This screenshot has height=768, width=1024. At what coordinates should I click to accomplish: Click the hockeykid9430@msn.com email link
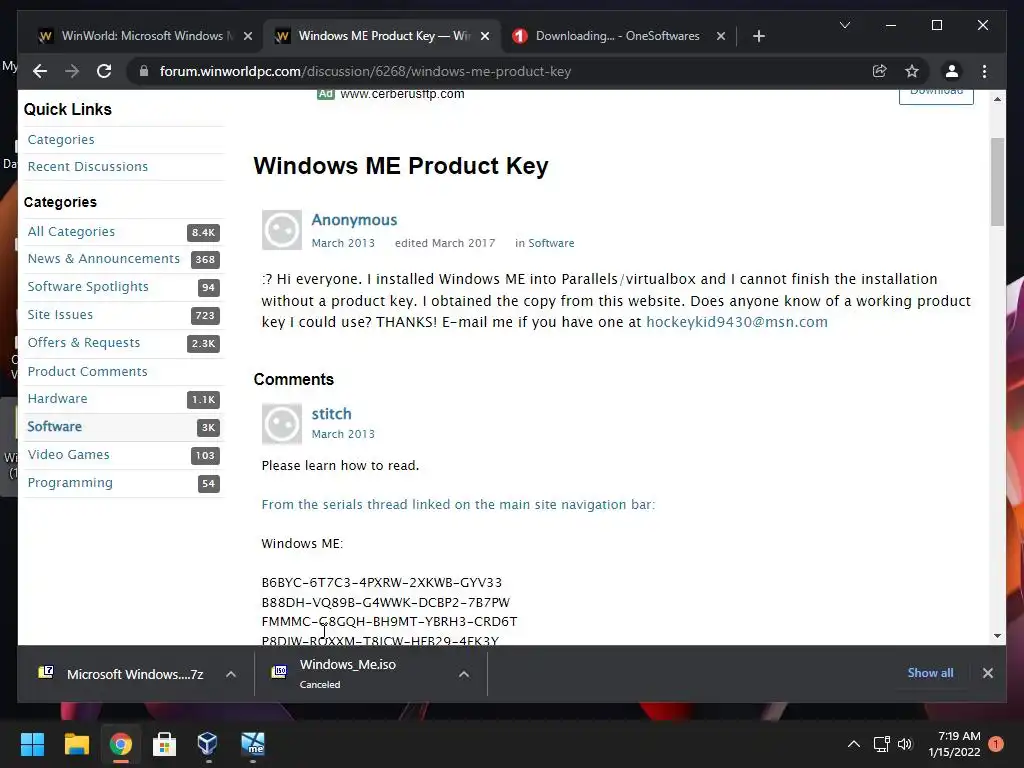pyautogui.click(x=737, y=322)
